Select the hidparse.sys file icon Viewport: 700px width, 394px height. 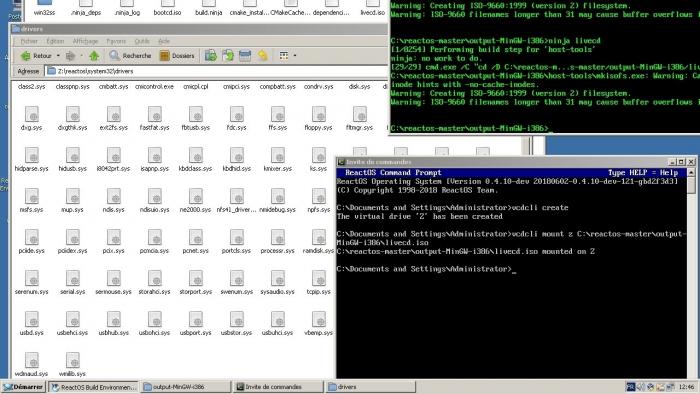pos(31,156)
